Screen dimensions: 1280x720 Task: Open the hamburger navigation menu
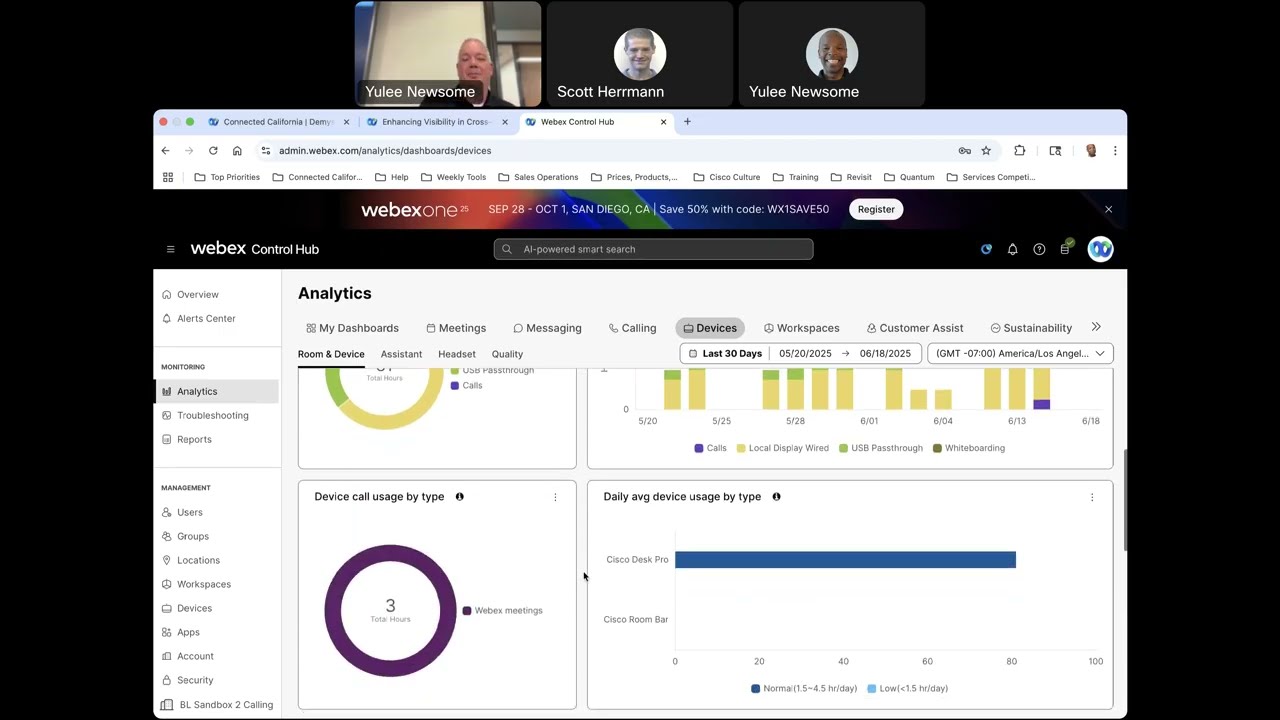170,249
